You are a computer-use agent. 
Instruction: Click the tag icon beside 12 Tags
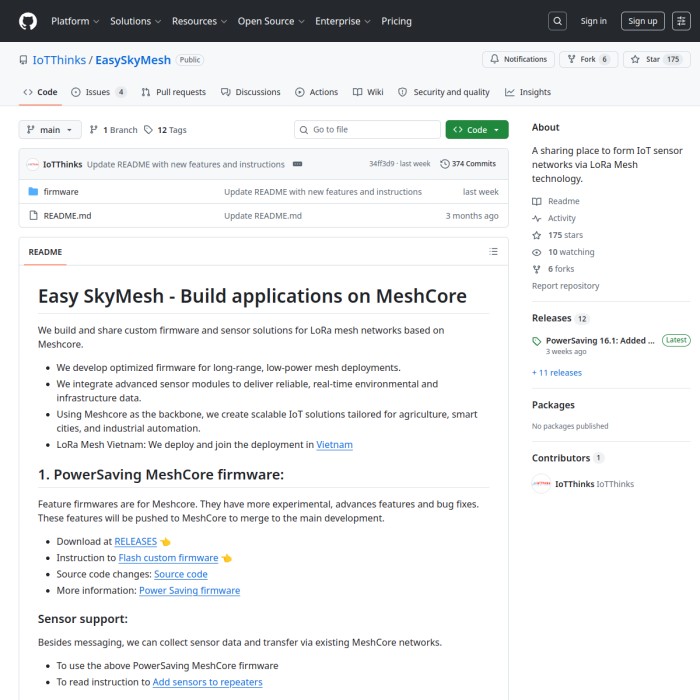(148, 129)
